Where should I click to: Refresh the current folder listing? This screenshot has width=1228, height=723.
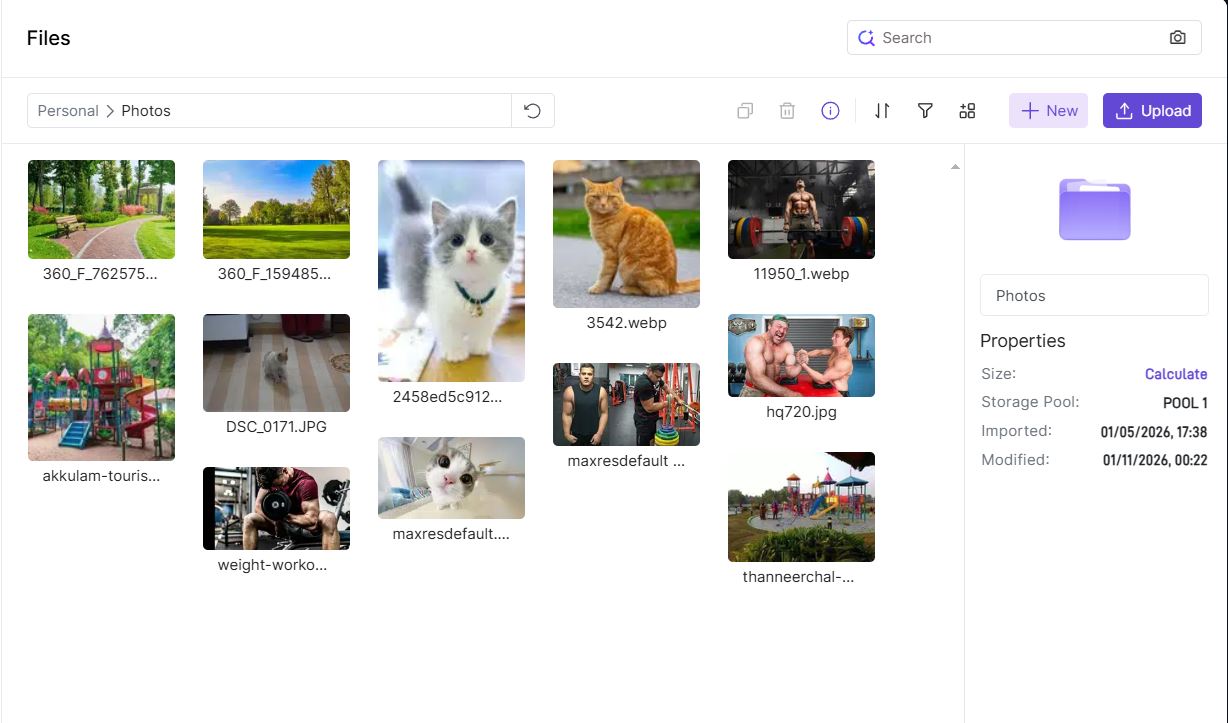pyautogui.click(x=532, y=111)
